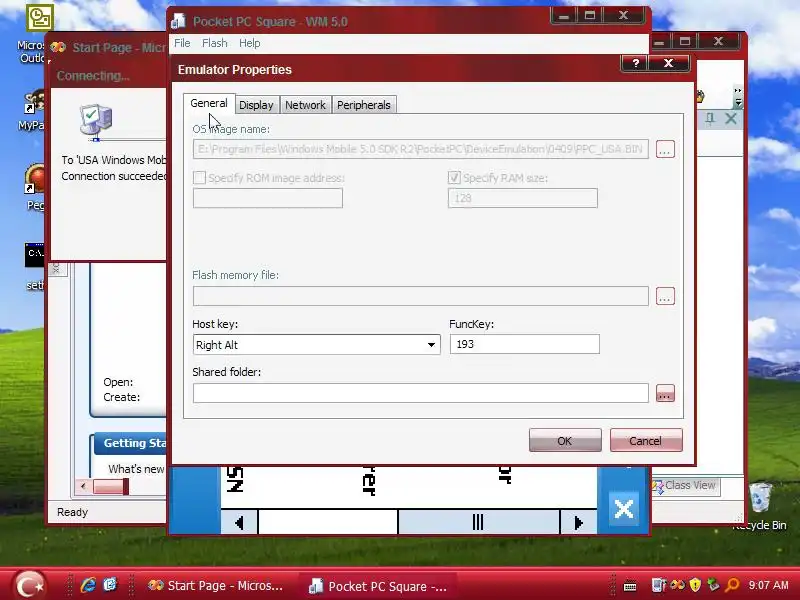The image size is (800, 600).
Task: Toggle Specify ROM image address checkbox
Action: tap(199, 178)
